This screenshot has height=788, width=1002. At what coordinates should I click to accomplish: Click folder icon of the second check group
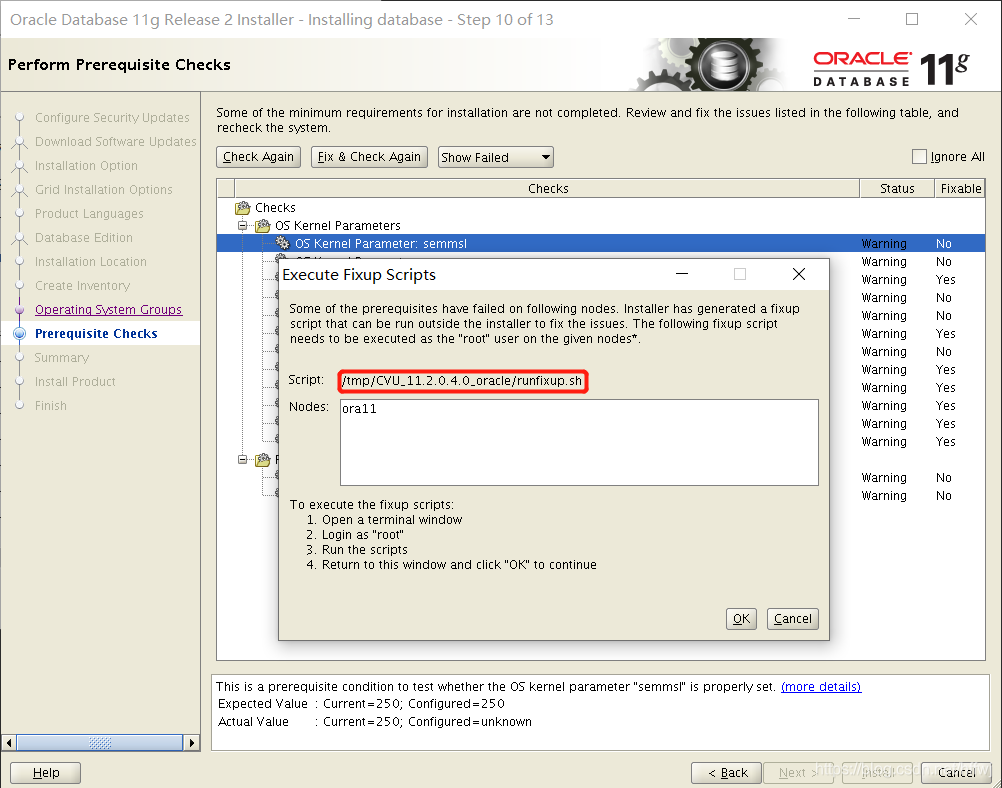click(263, 460)
